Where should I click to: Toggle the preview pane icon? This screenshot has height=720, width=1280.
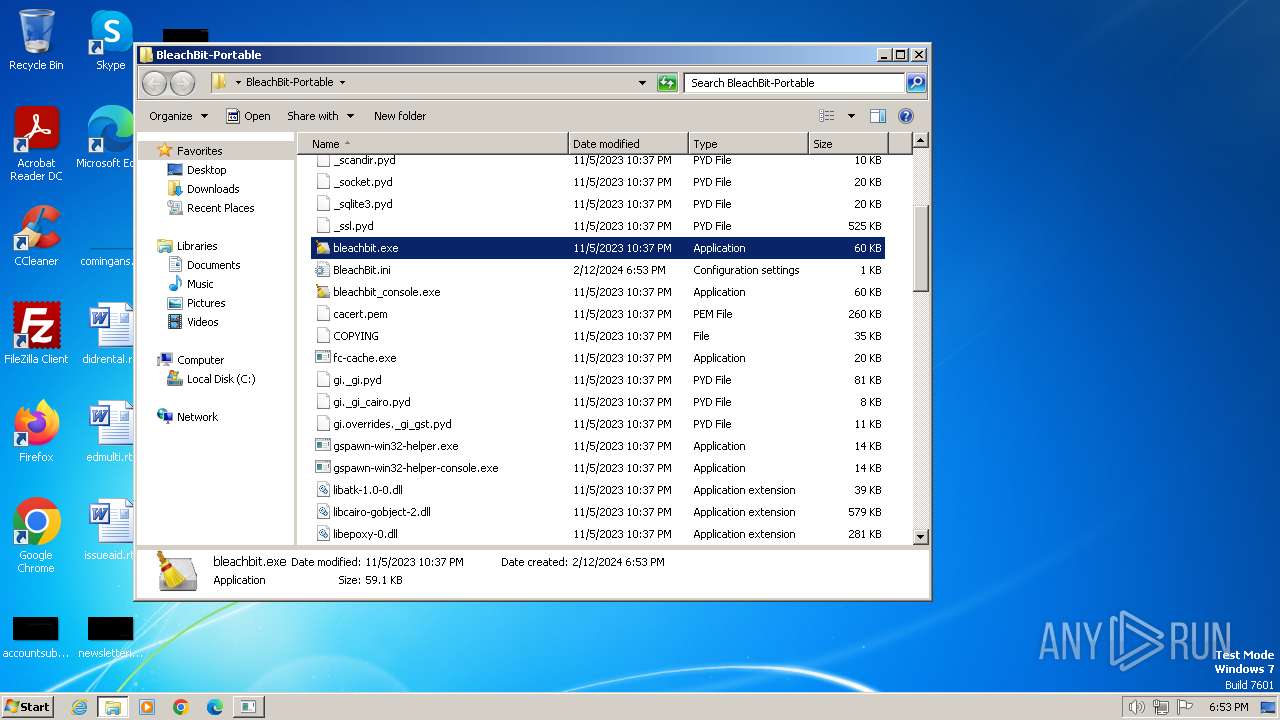click(878, 116)
